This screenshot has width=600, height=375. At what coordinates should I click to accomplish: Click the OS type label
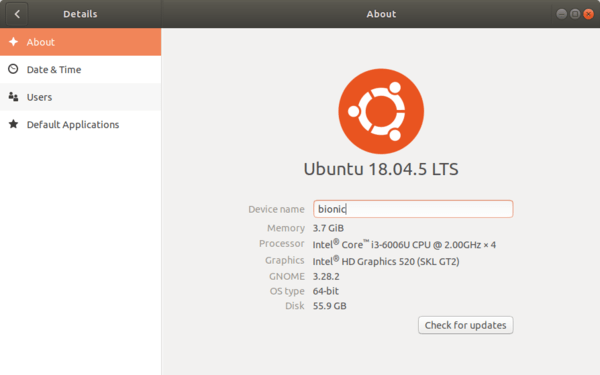[287, 291]
